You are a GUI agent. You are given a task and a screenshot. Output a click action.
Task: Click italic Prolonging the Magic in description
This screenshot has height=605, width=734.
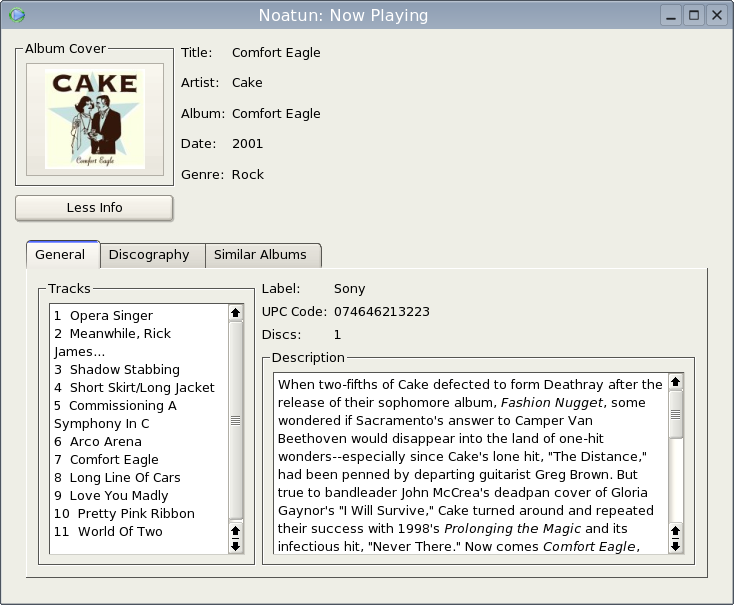pos(512,529)
